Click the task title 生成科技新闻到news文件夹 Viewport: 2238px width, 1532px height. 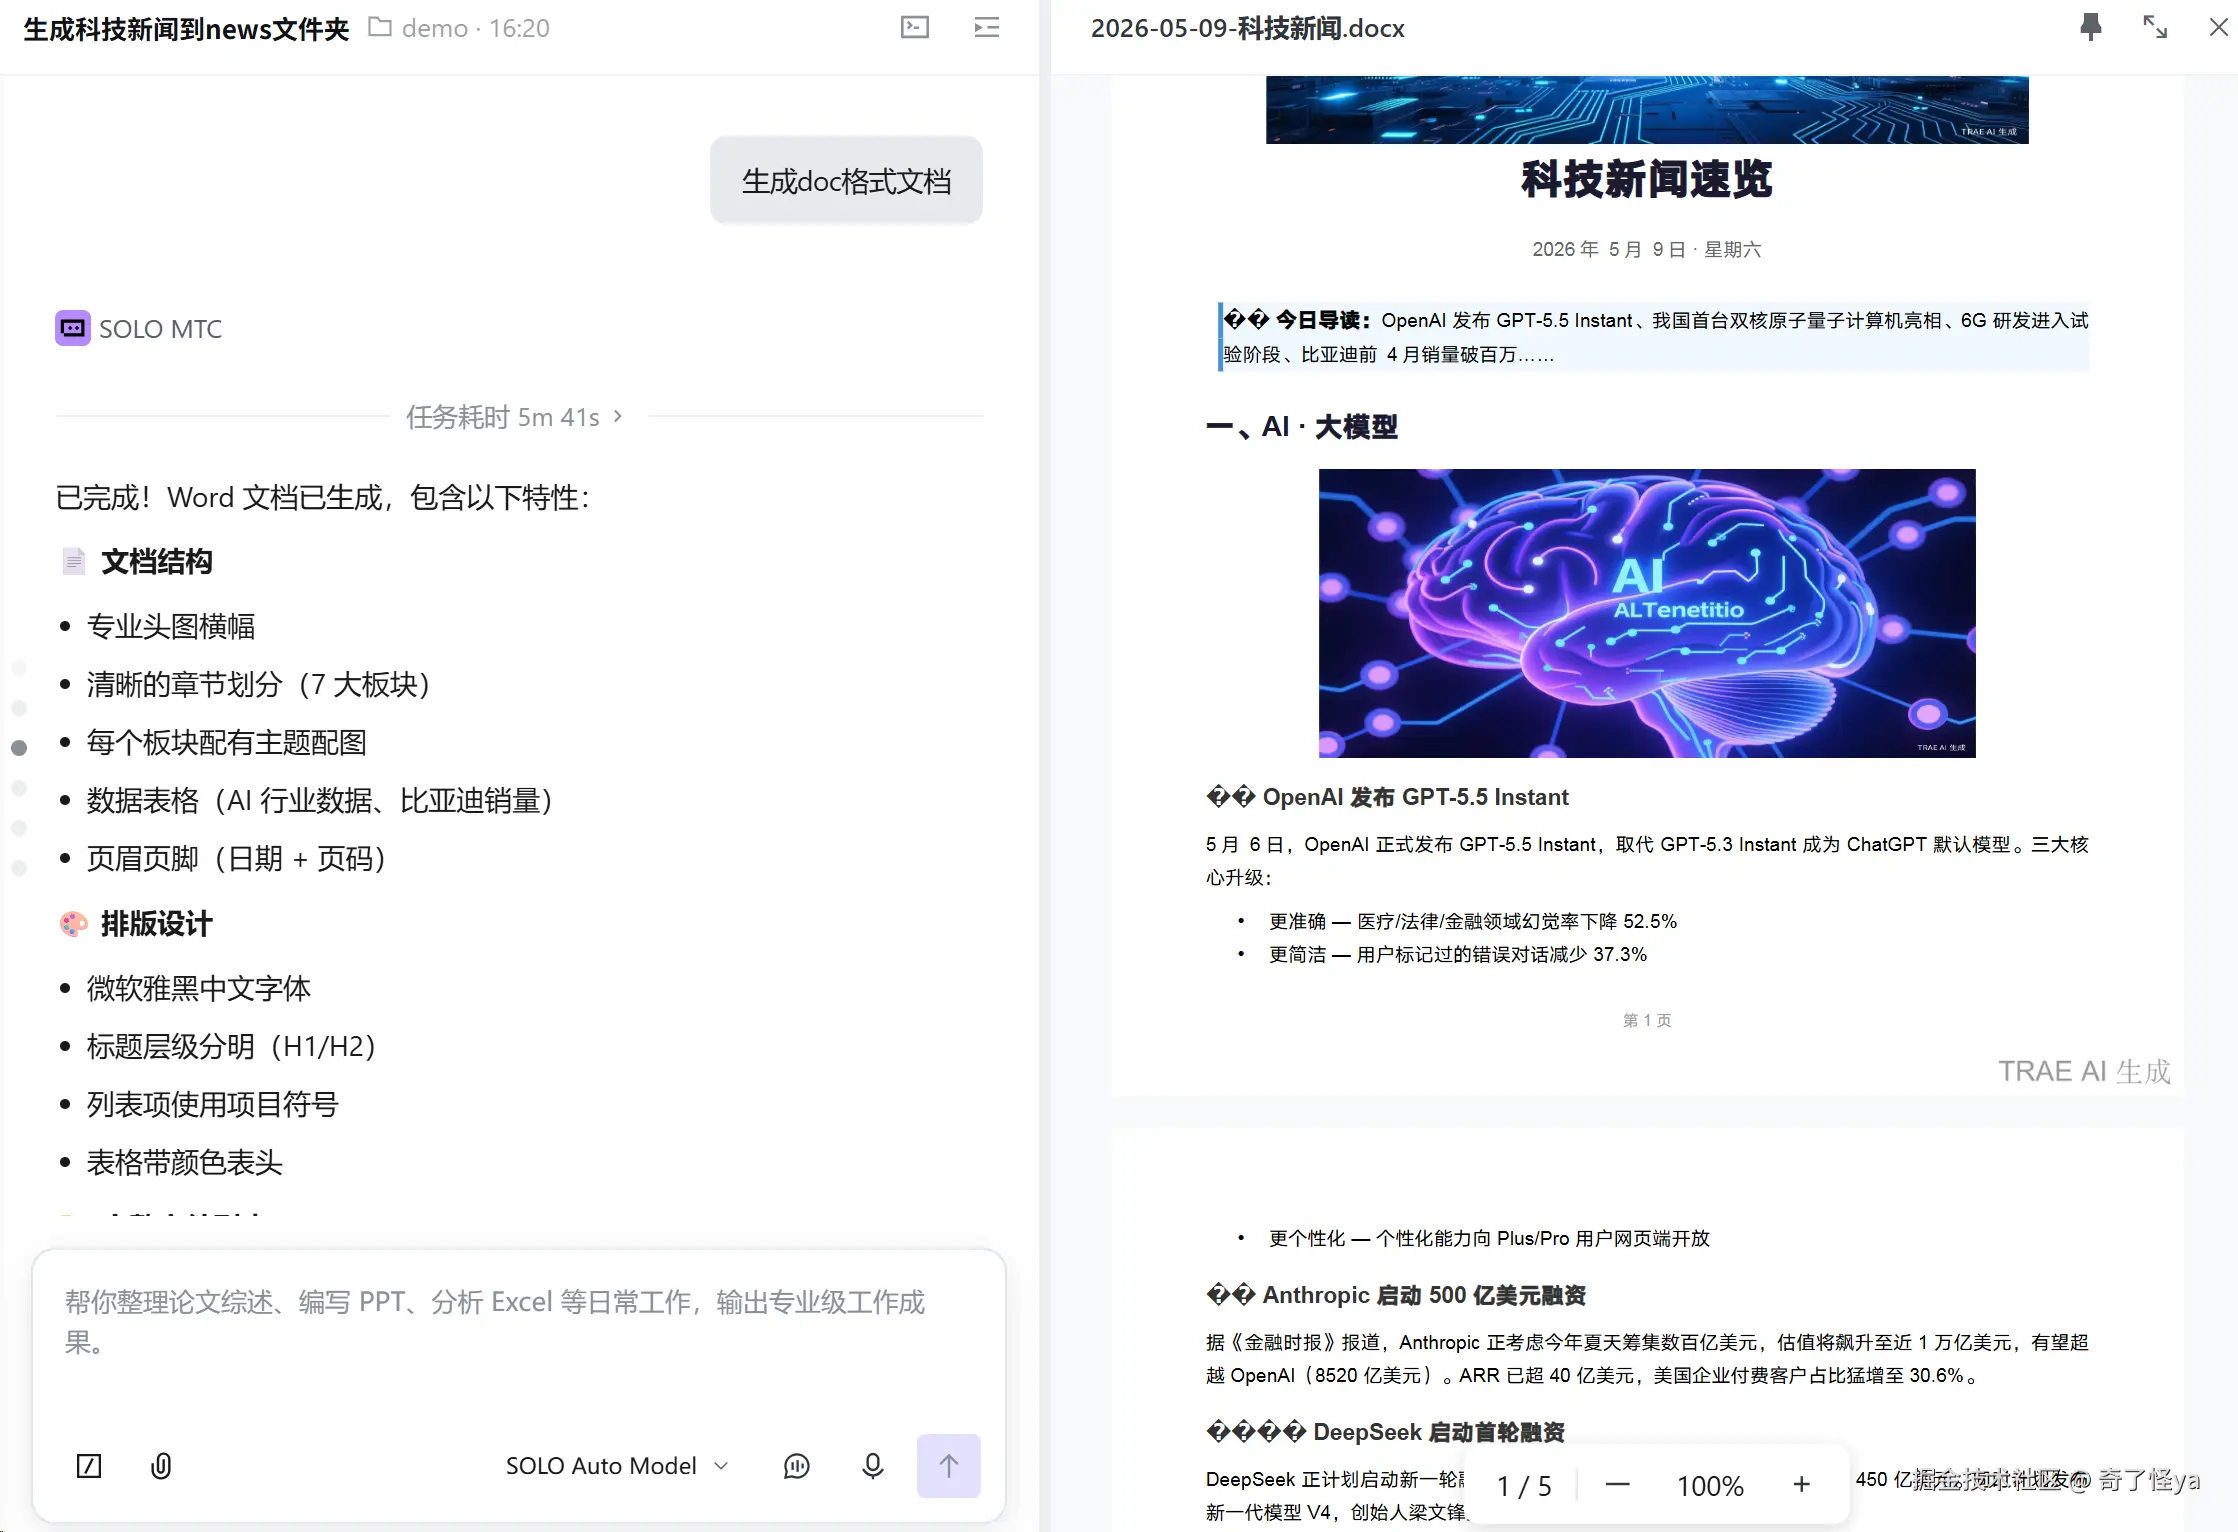pos(186,28)
